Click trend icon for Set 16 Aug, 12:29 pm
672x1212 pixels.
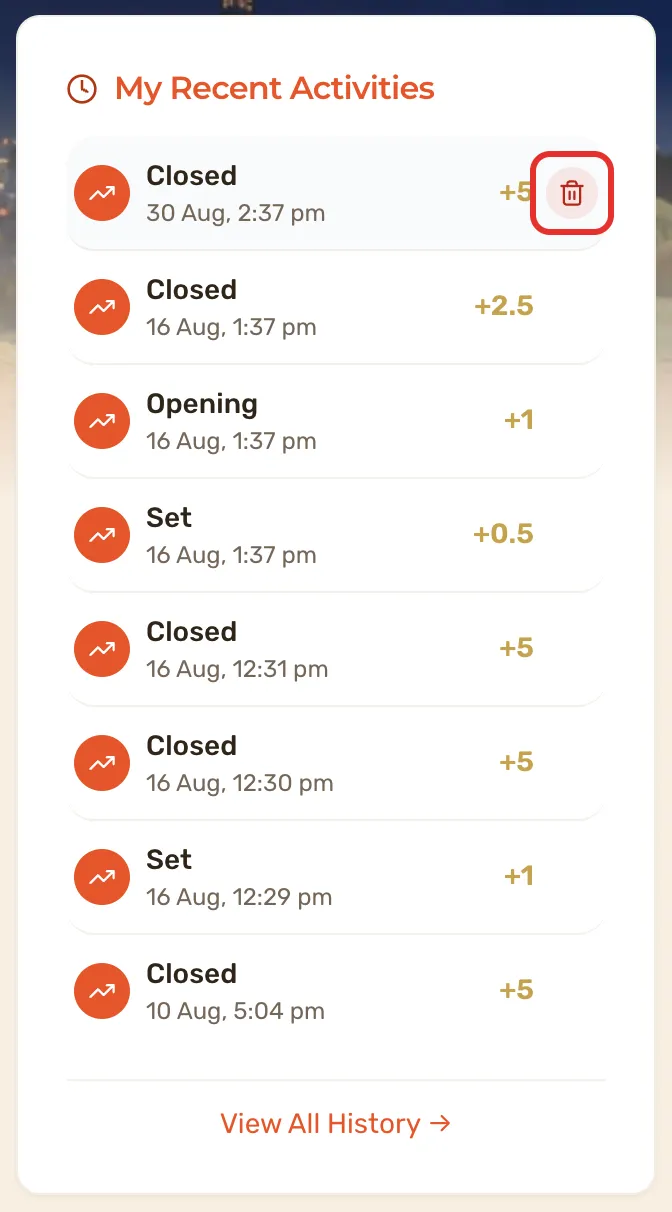pyautogui.click(x=102, y=877)
